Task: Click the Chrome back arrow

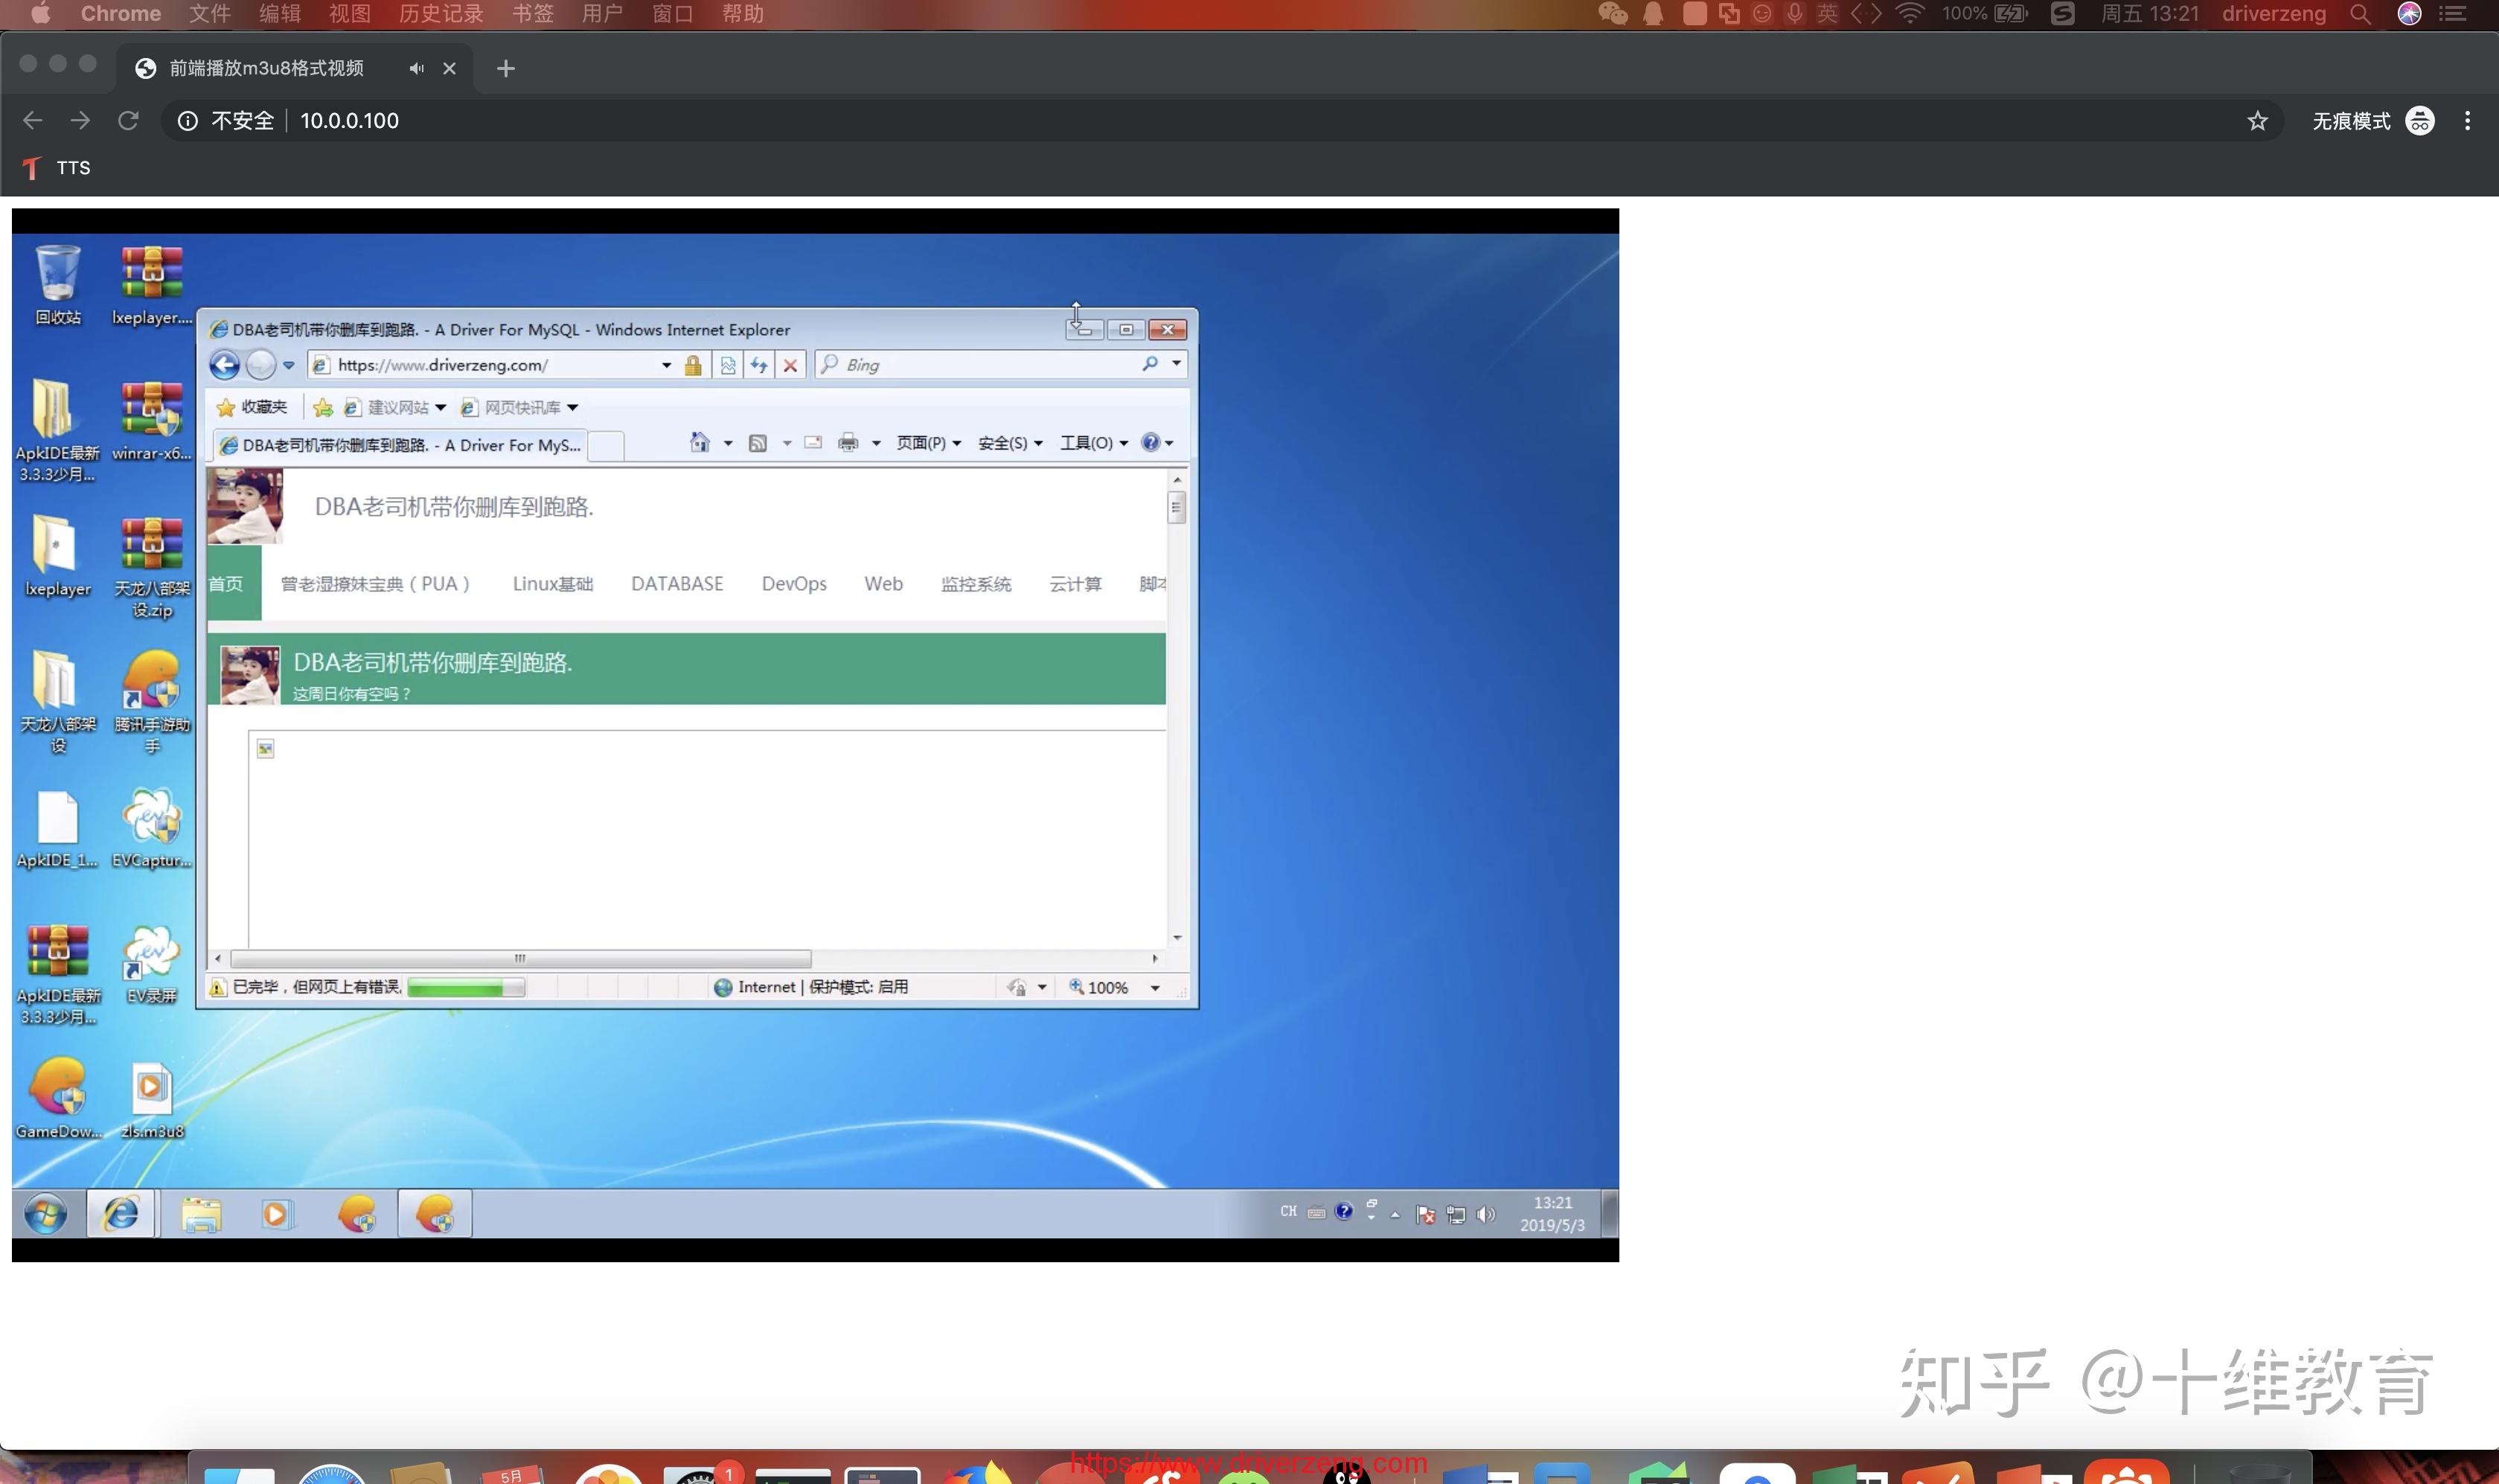Action: 32,121
